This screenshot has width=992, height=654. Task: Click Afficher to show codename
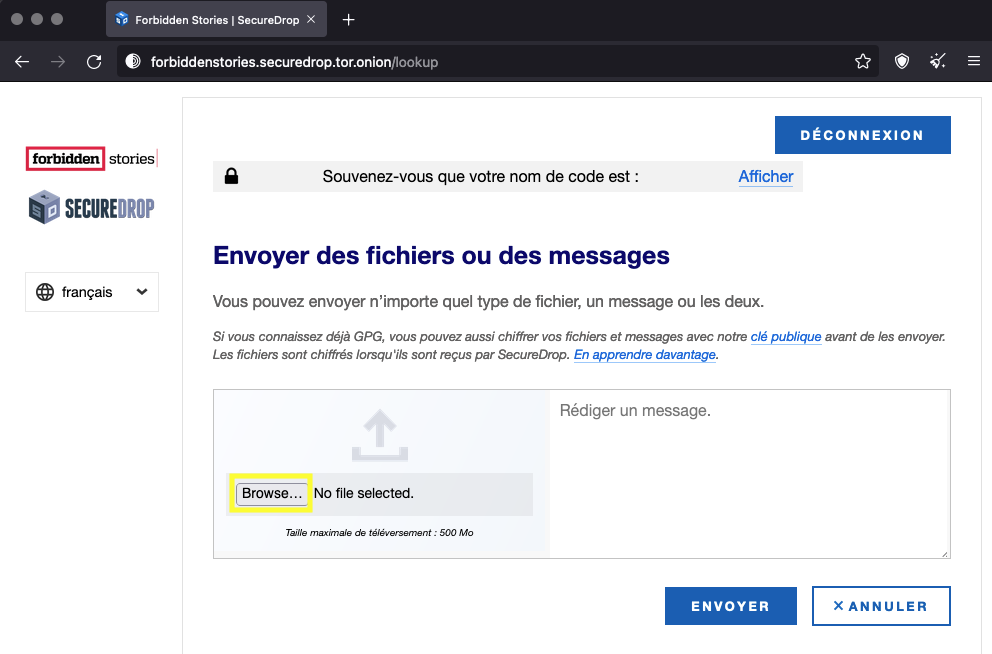click(765, 177)
